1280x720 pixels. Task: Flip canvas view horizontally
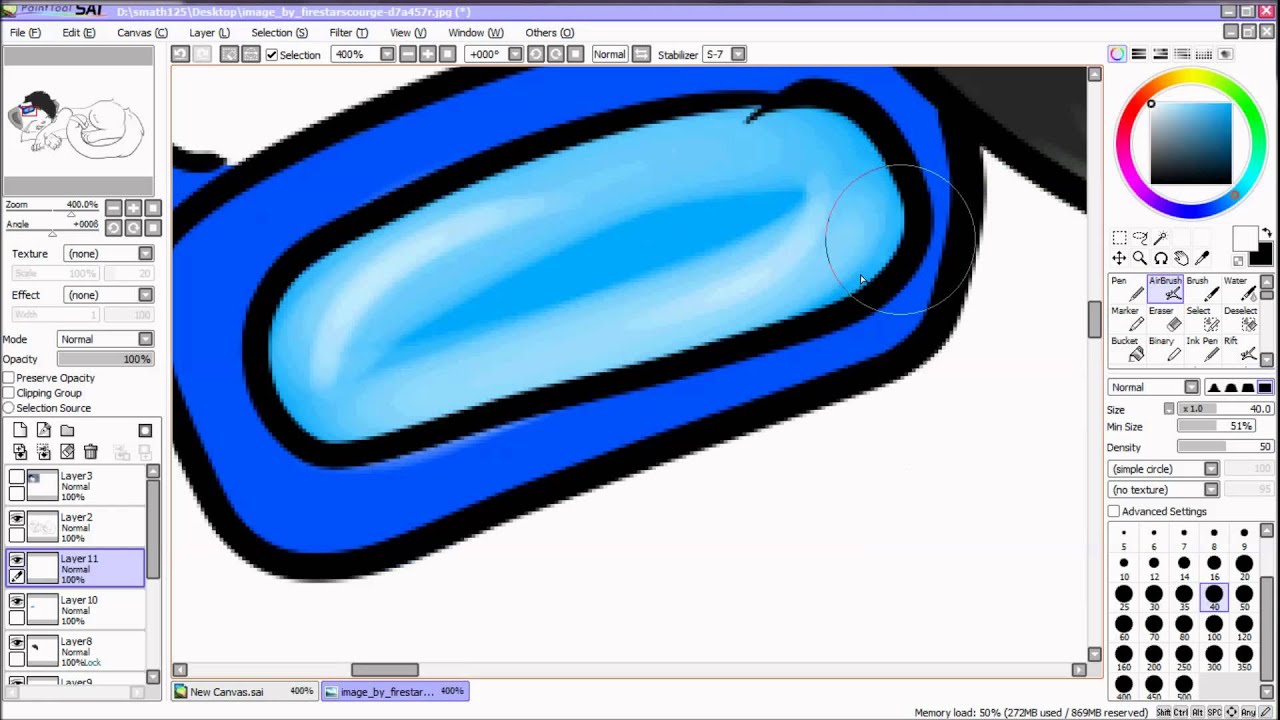[x=641, y=54]
